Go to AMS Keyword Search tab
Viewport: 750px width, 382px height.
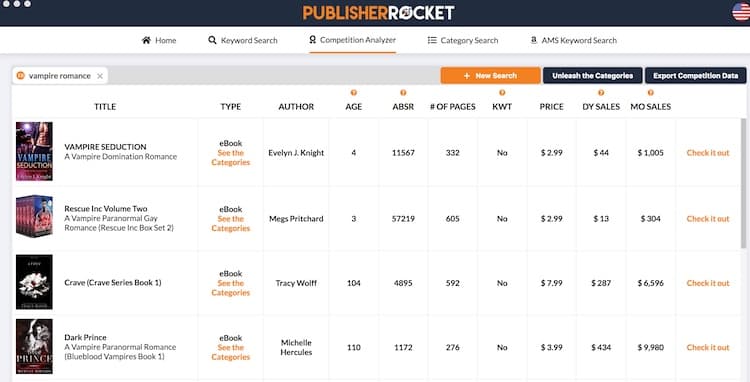point(574,41)
